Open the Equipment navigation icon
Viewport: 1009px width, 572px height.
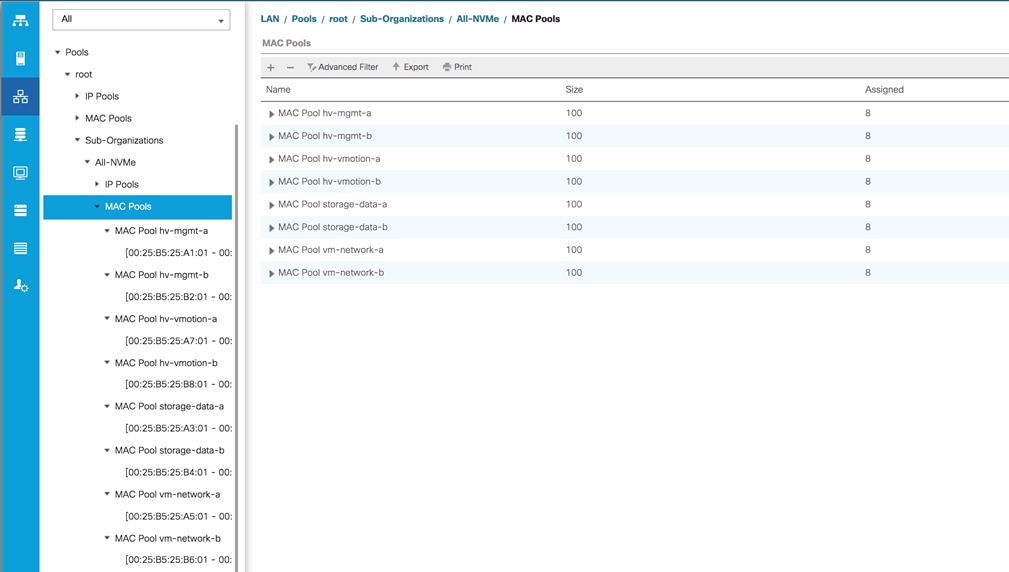pyautogui.click(x=20, y=21)
